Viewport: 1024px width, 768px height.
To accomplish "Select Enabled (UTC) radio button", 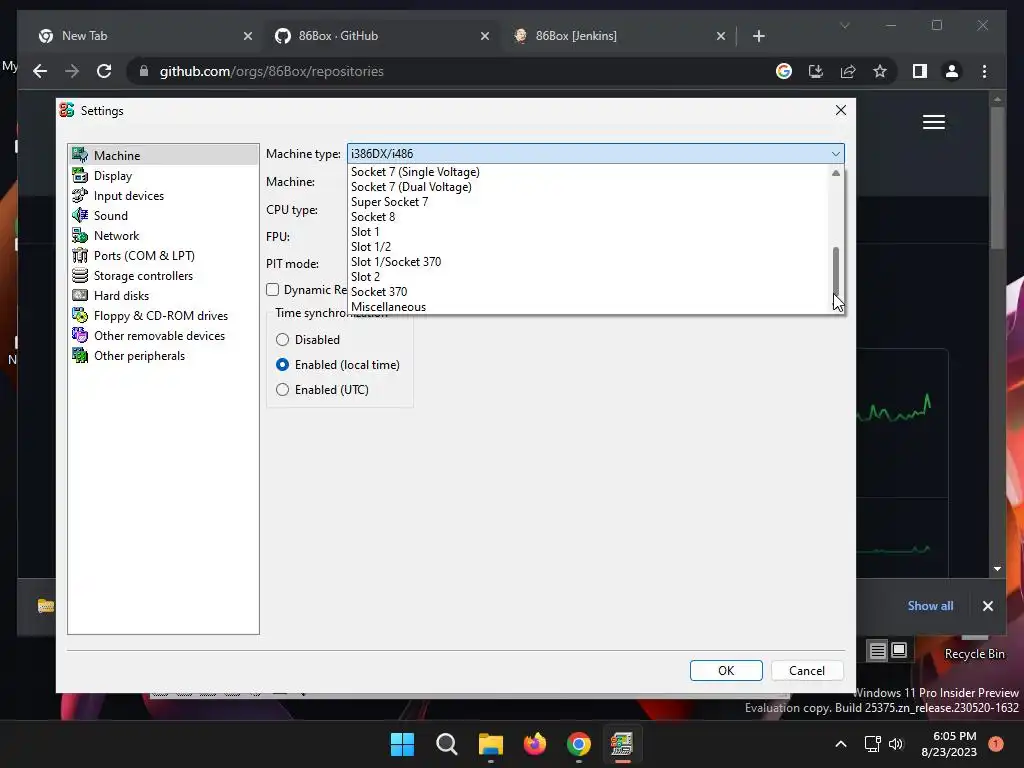I will (x=282, y=390).
